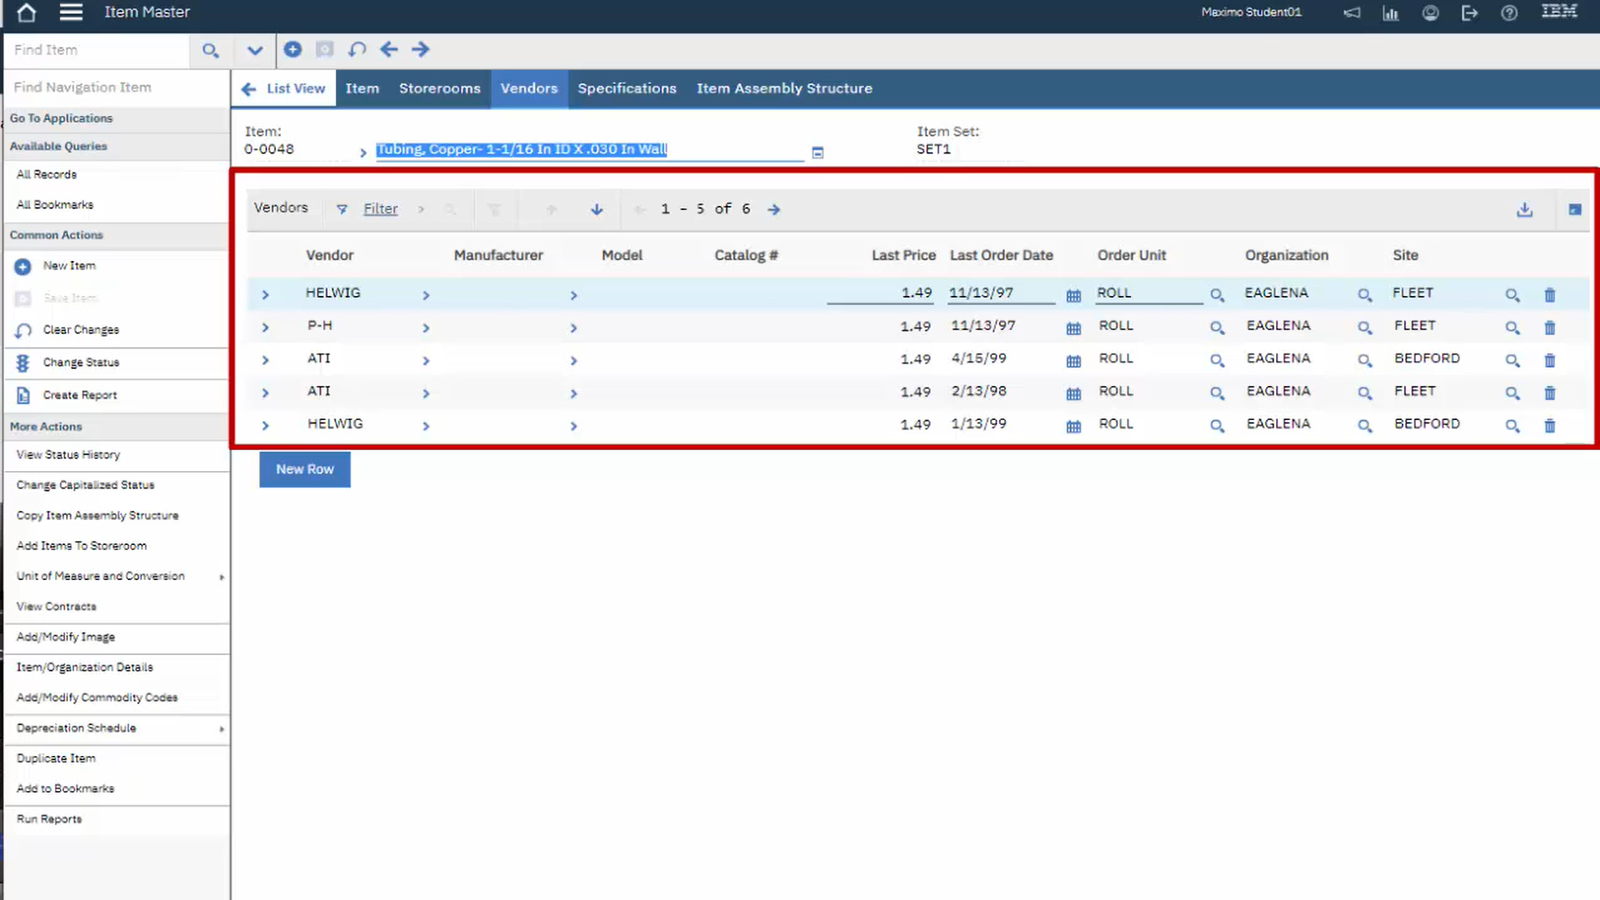Open detail menu magnifier for ATI order unit
The height and width of the screenshot is (900, 1600).
tap(1217, 360)
